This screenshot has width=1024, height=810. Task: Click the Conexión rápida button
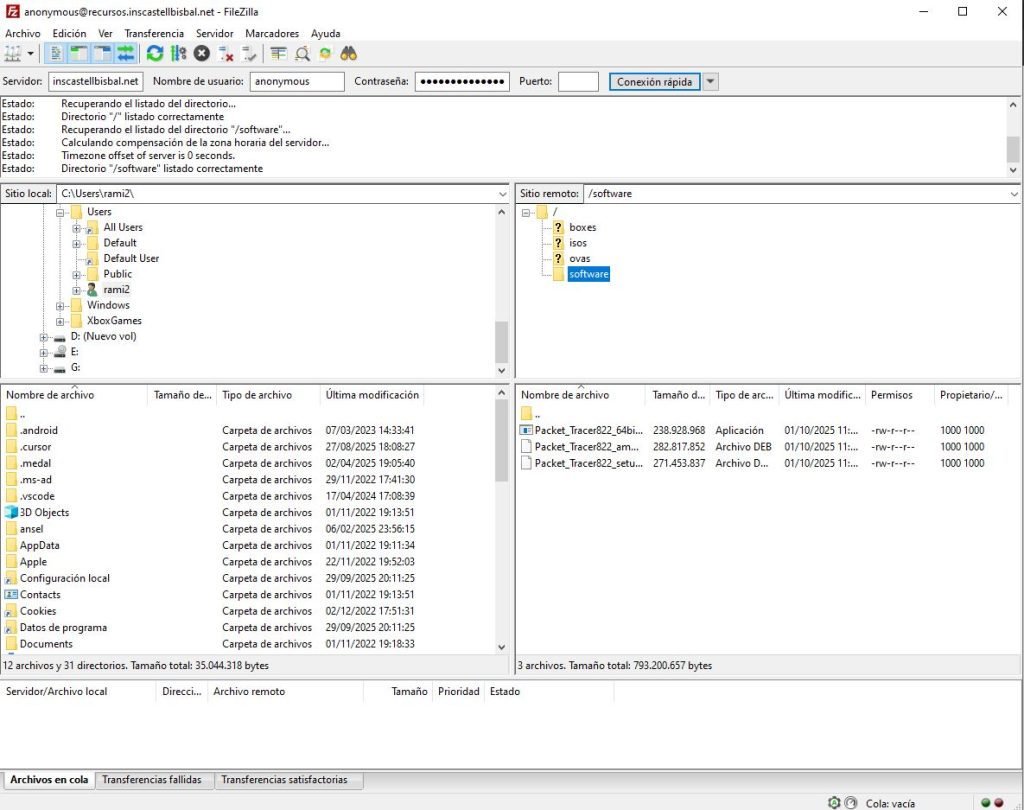654,82
